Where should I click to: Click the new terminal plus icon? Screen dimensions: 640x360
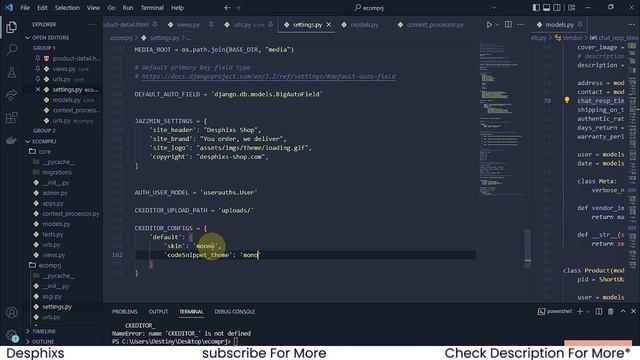(580, 311)
